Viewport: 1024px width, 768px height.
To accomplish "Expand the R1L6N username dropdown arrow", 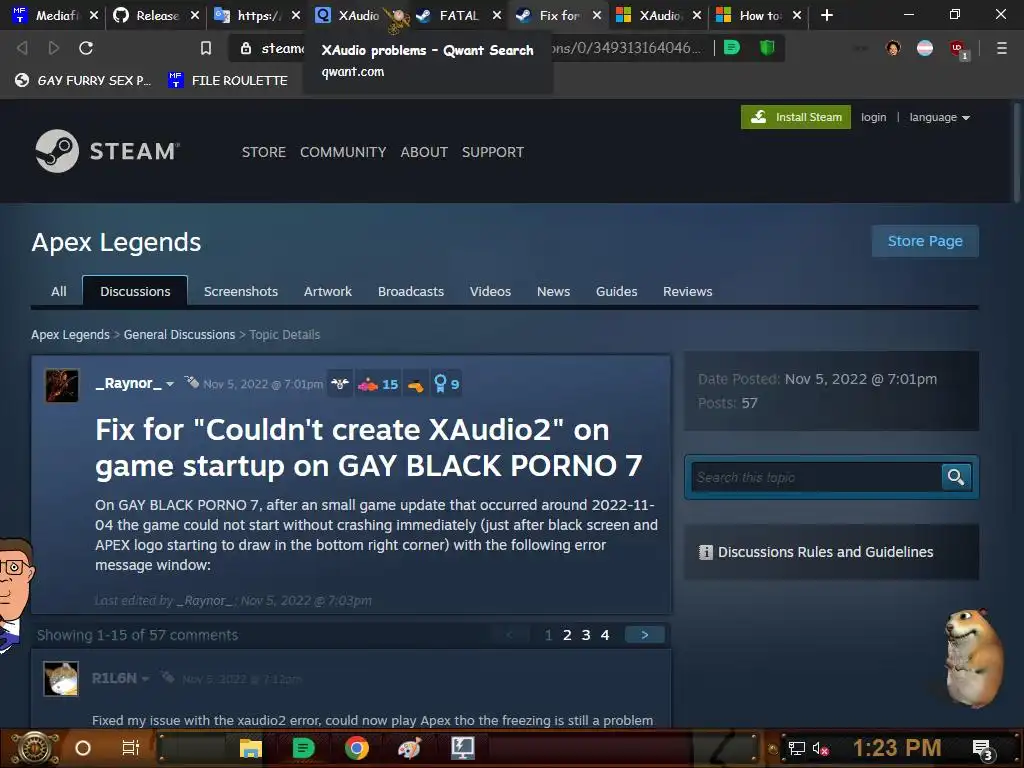I will pyautogui.click(x=145, y=679).
